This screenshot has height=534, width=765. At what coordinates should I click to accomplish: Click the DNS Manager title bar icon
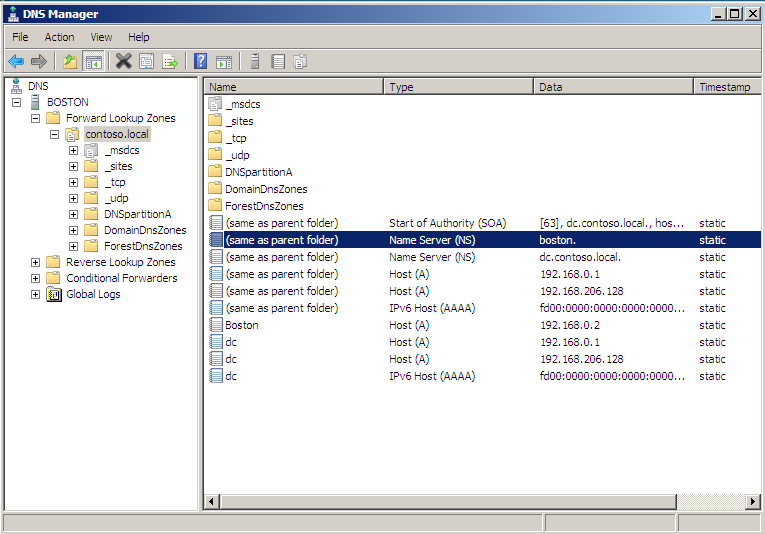[x=13, y=14]
